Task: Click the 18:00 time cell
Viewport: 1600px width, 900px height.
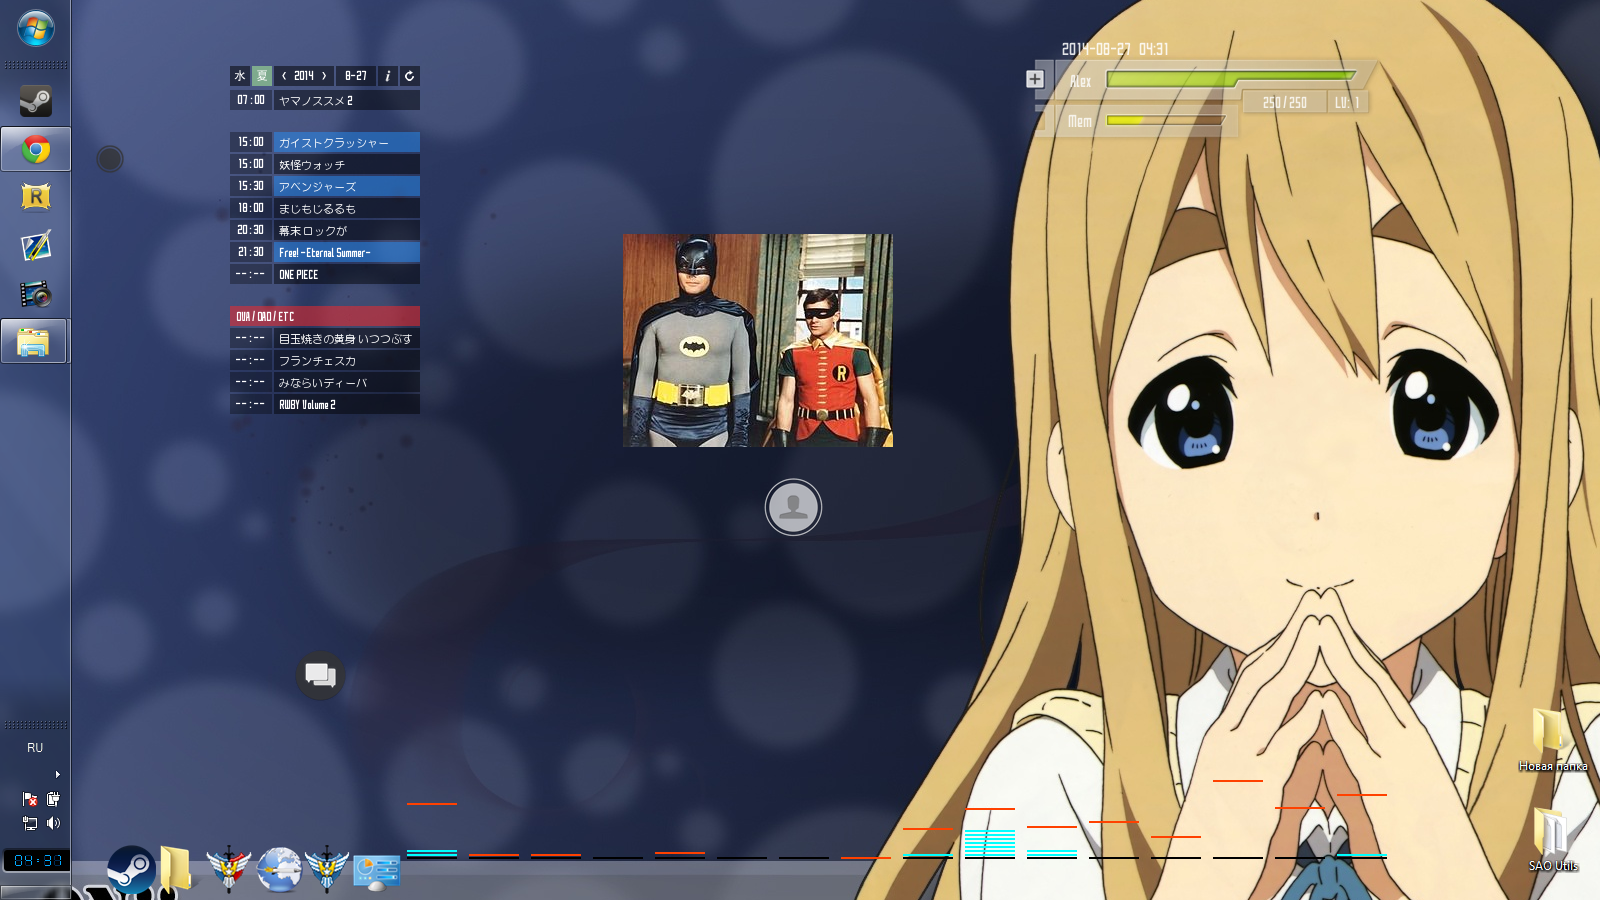Action: coord(251,208)
